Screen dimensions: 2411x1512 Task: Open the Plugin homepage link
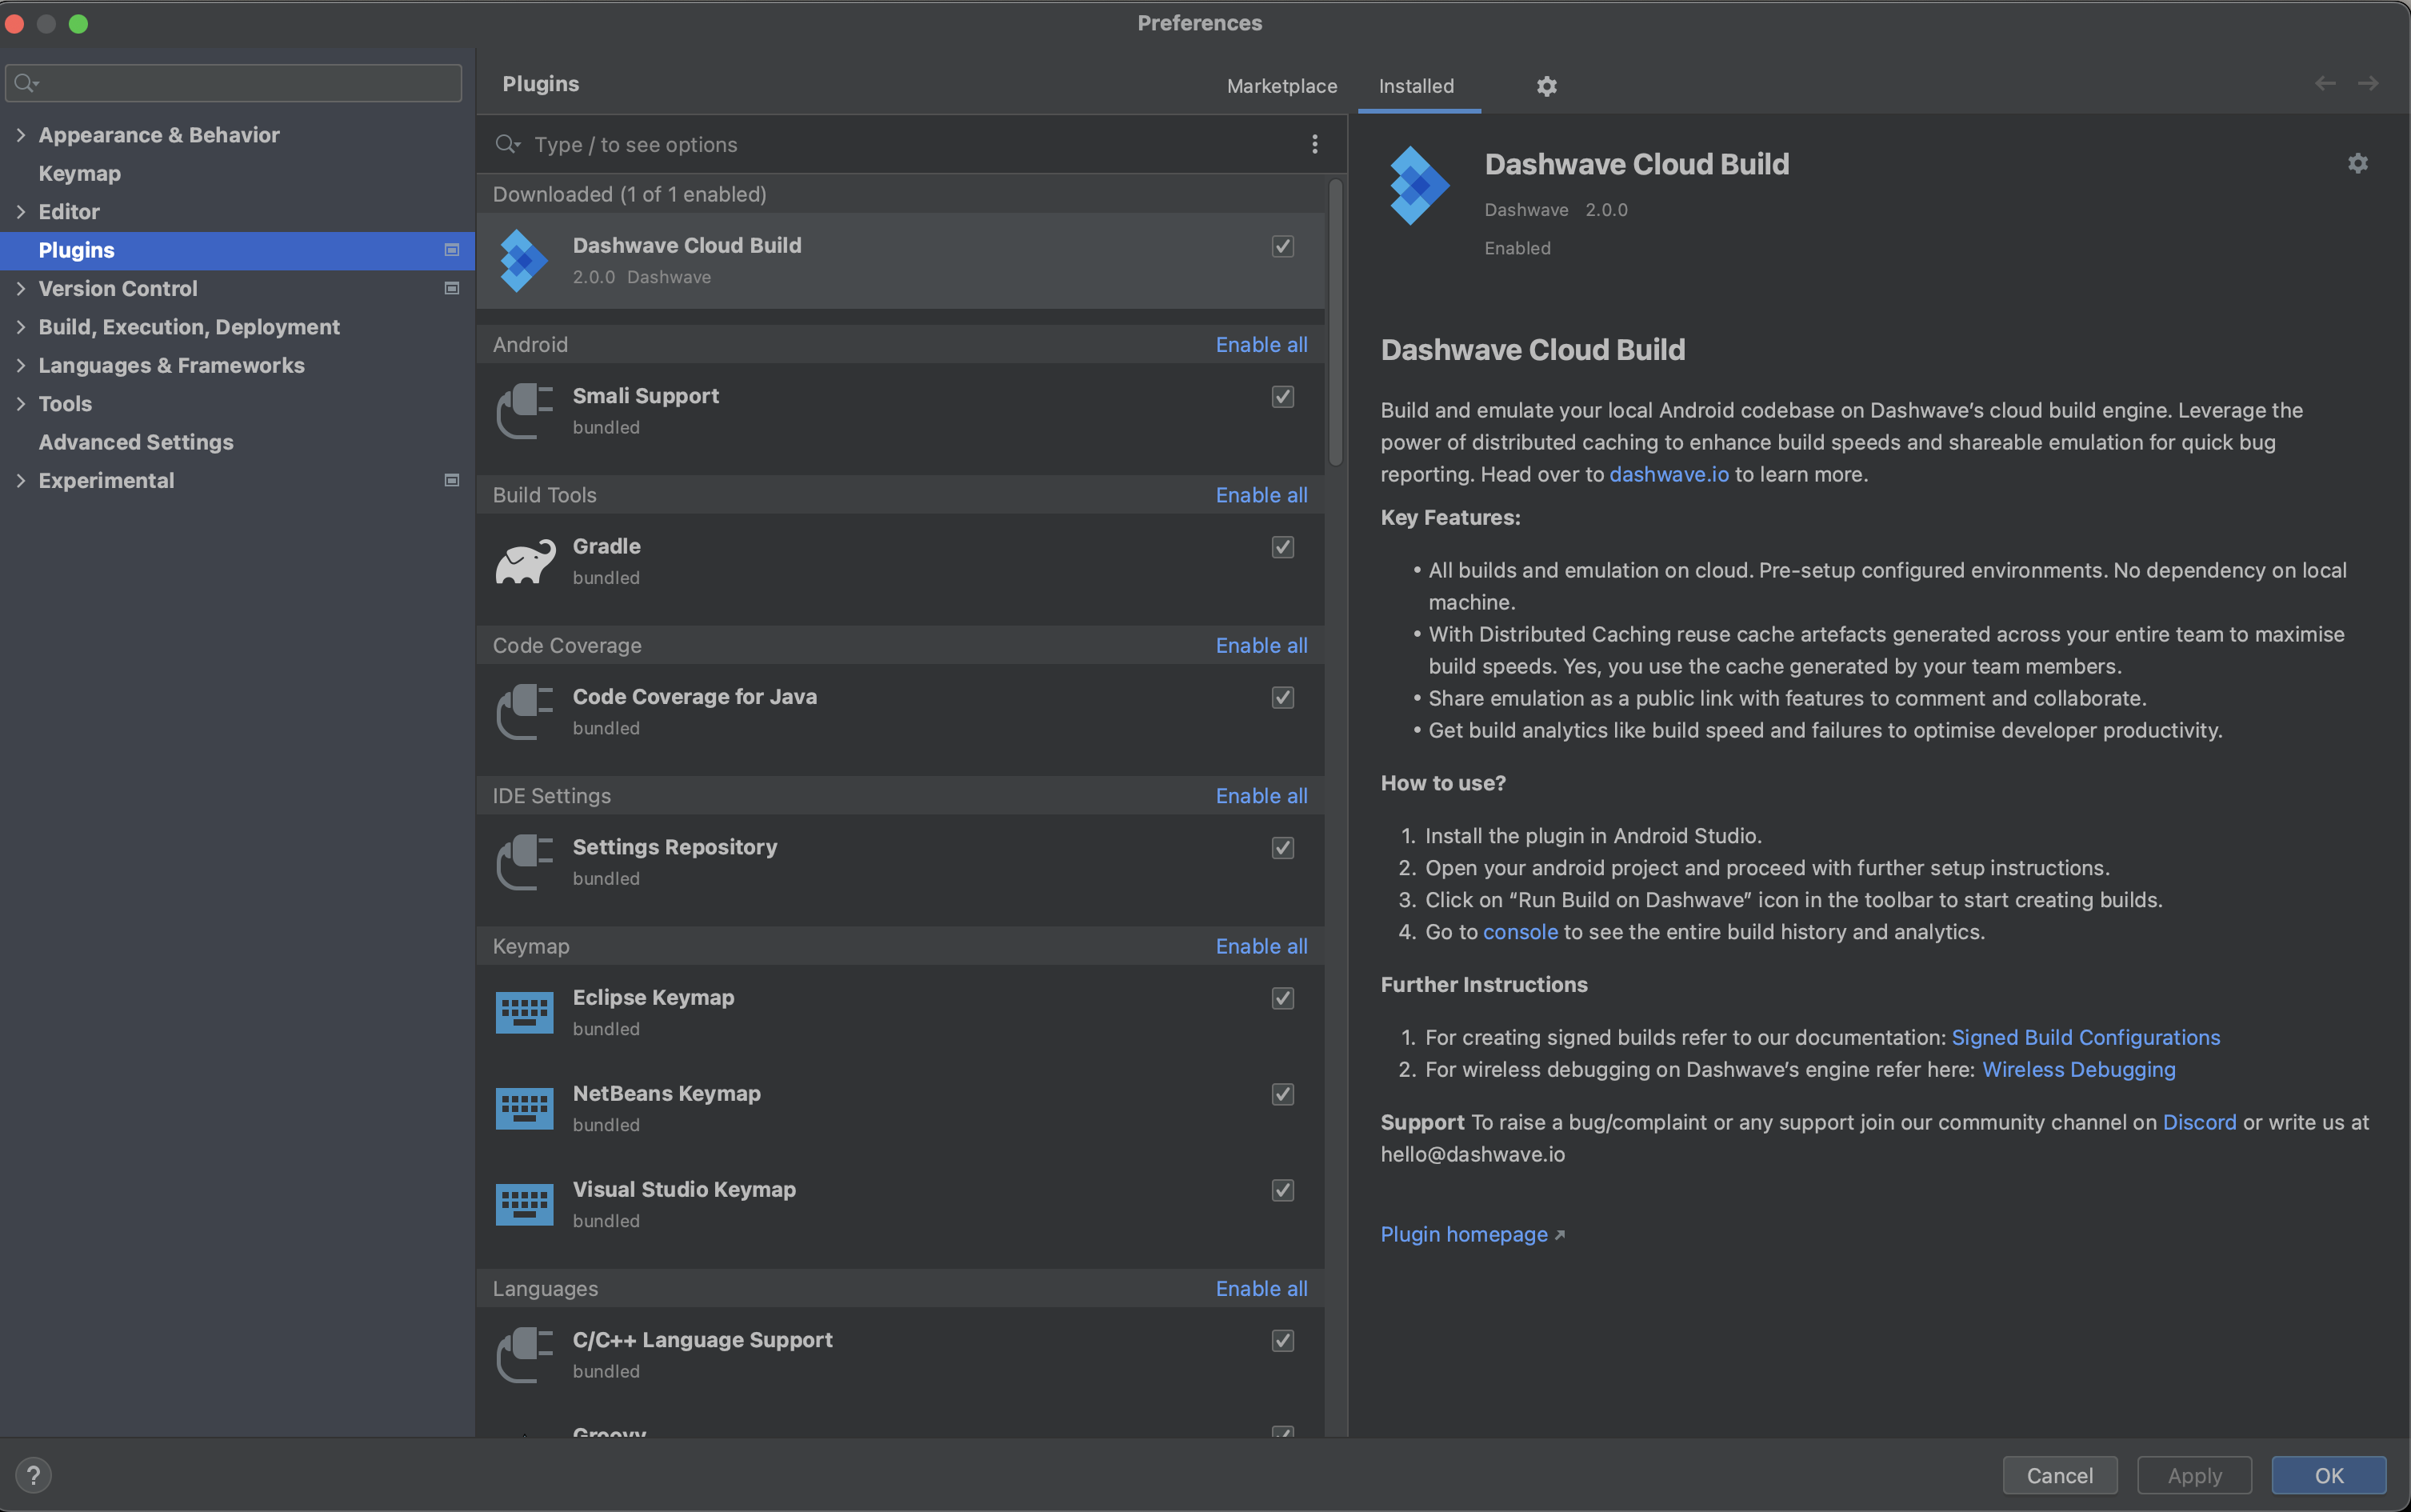pyautogui.click(x=1464, y=1234)
